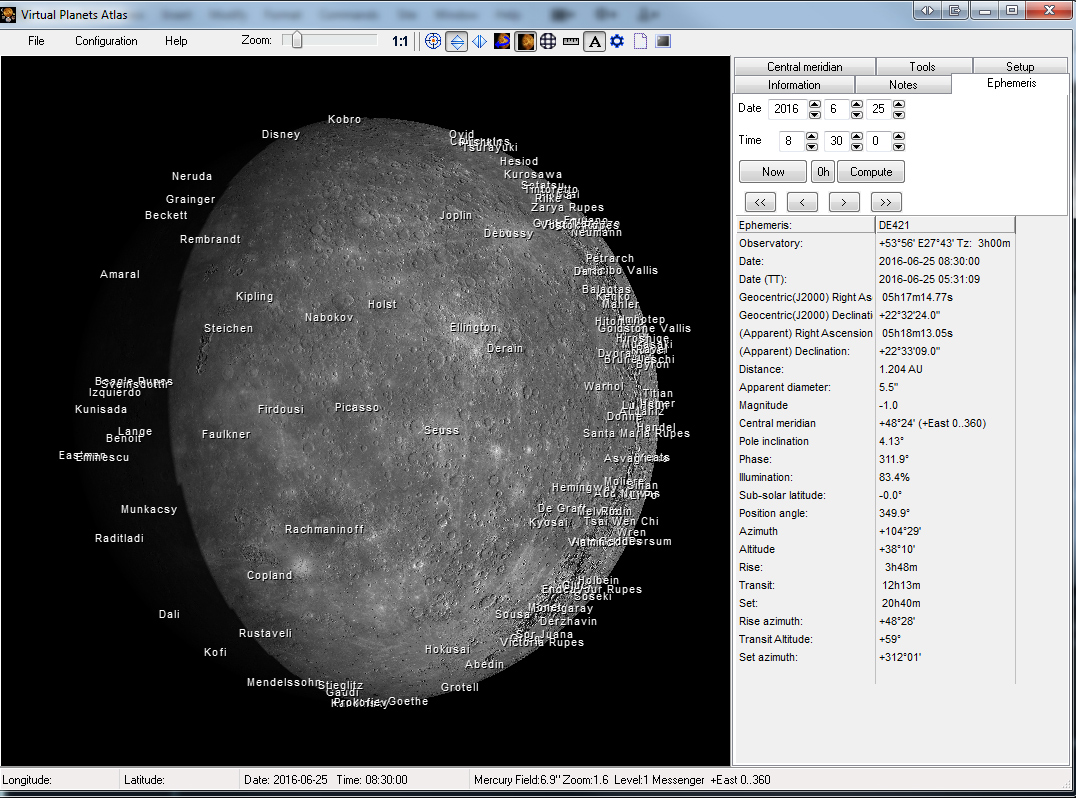This screenshot has height=798, width=1076.
Task: Decrease the day value with down arrow
Action: tap(899, 114)
